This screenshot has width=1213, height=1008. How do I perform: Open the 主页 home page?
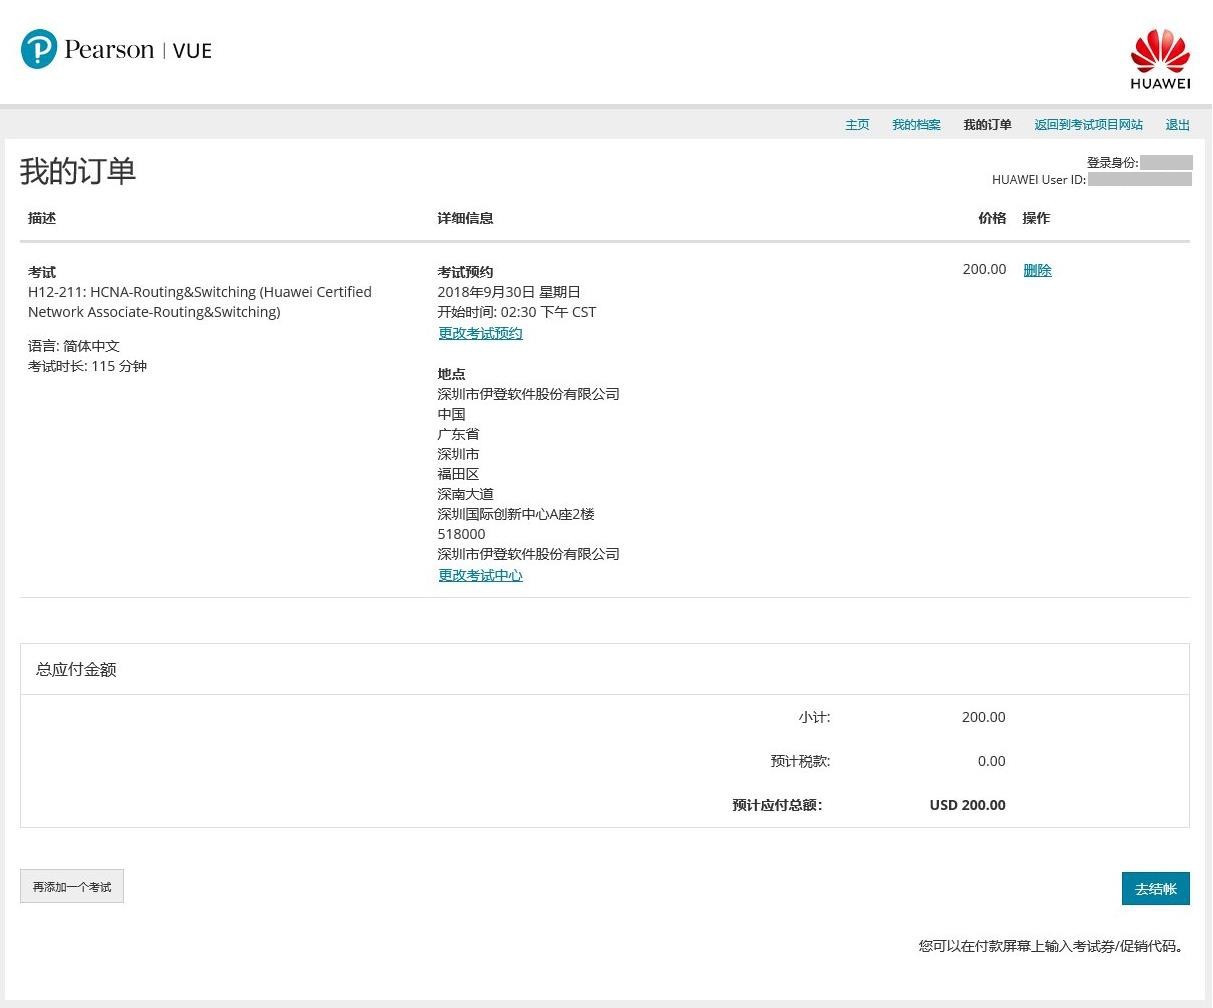[x=857, y=125]
